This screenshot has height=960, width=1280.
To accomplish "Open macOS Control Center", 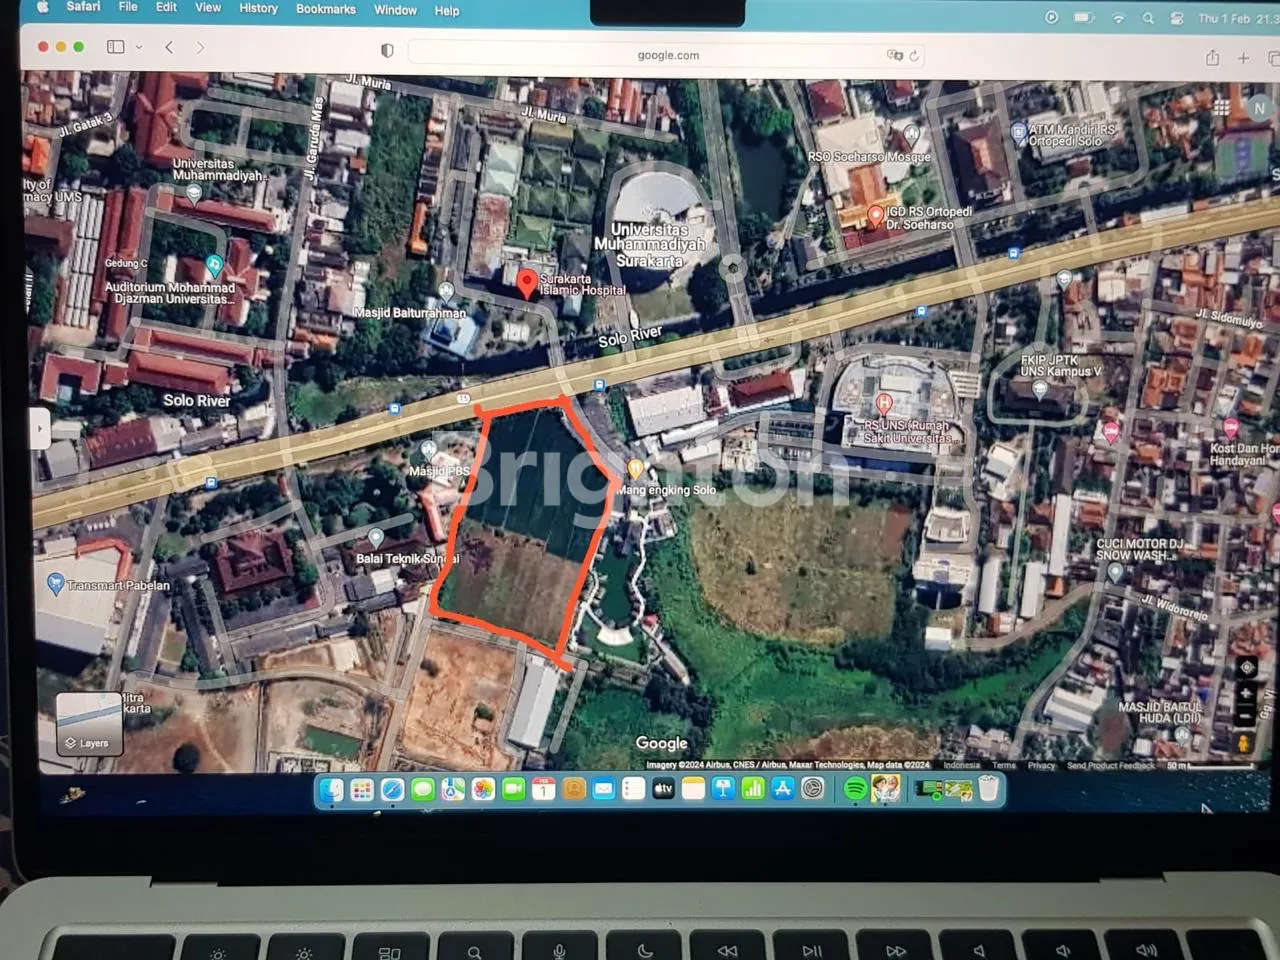I will [x=1177, y=18].
